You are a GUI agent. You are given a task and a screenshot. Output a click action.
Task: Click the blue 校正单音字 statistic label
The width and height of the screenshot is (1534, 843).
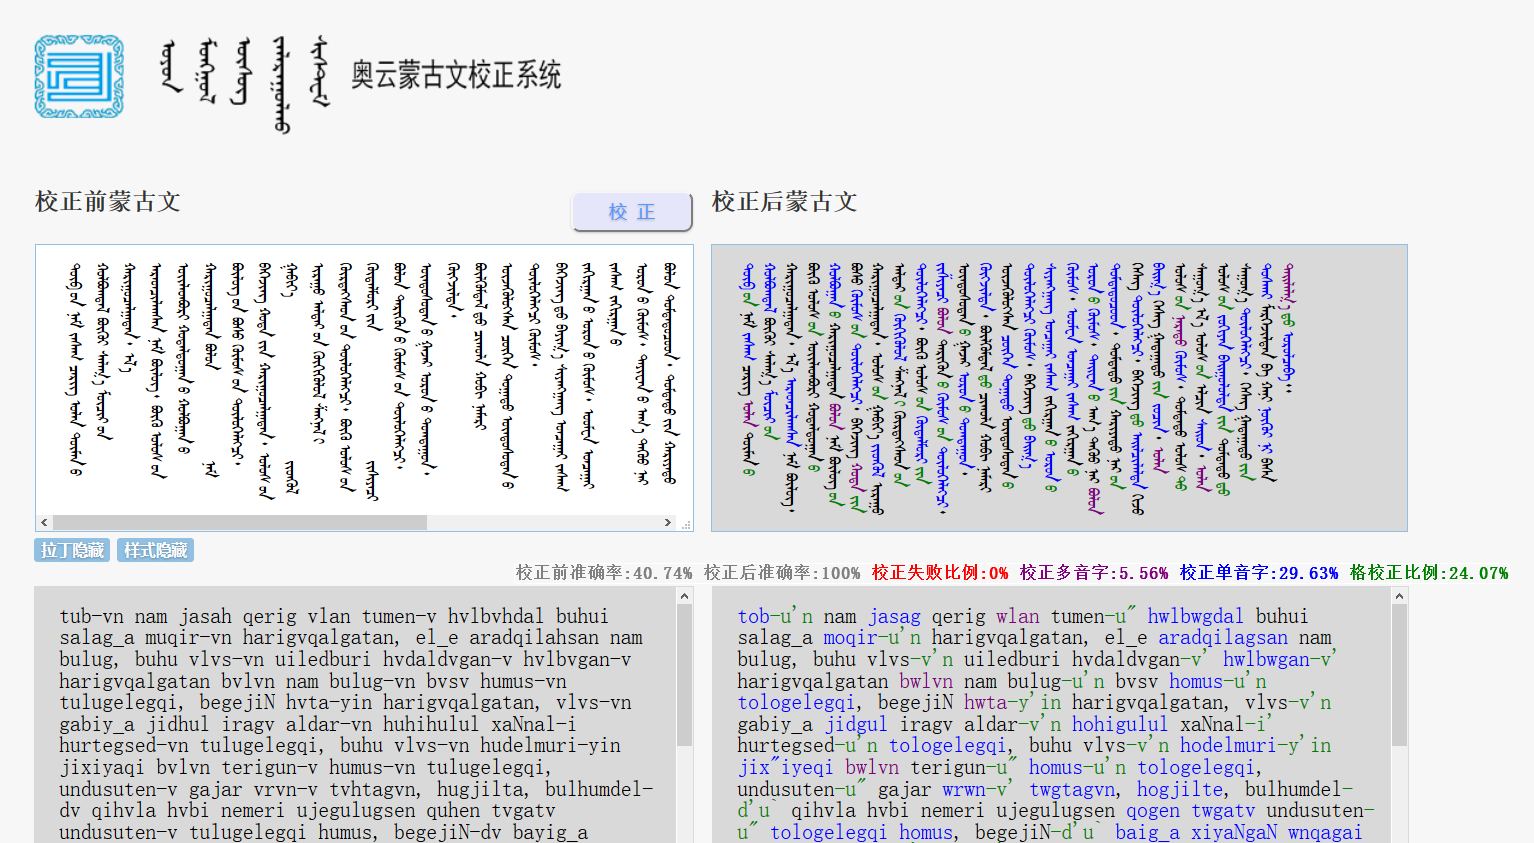pos(1258,573)
